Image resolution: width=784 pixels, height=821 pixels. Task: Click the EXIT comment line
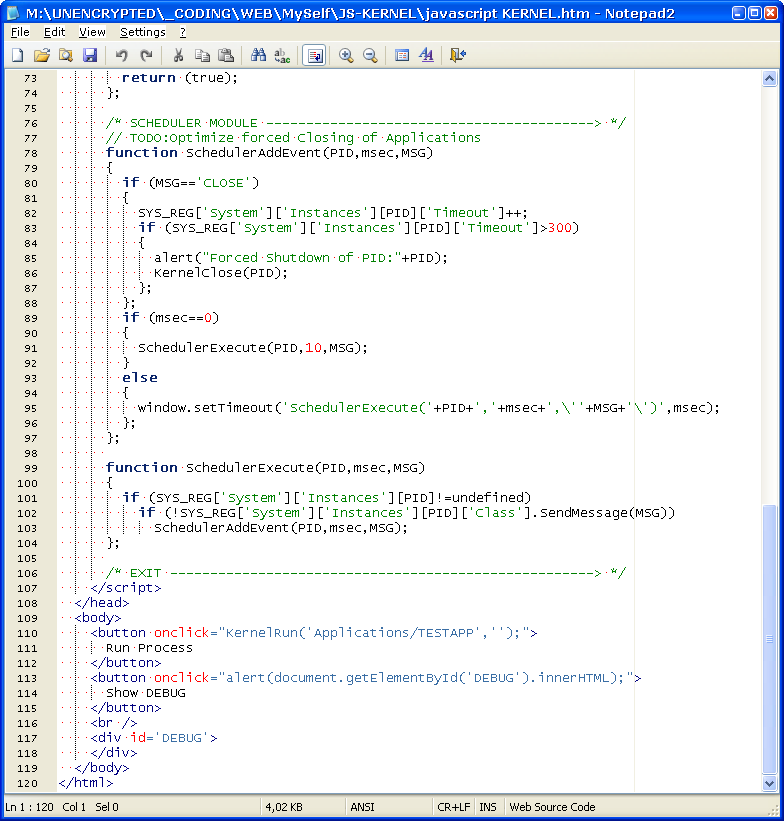(366, 573)
